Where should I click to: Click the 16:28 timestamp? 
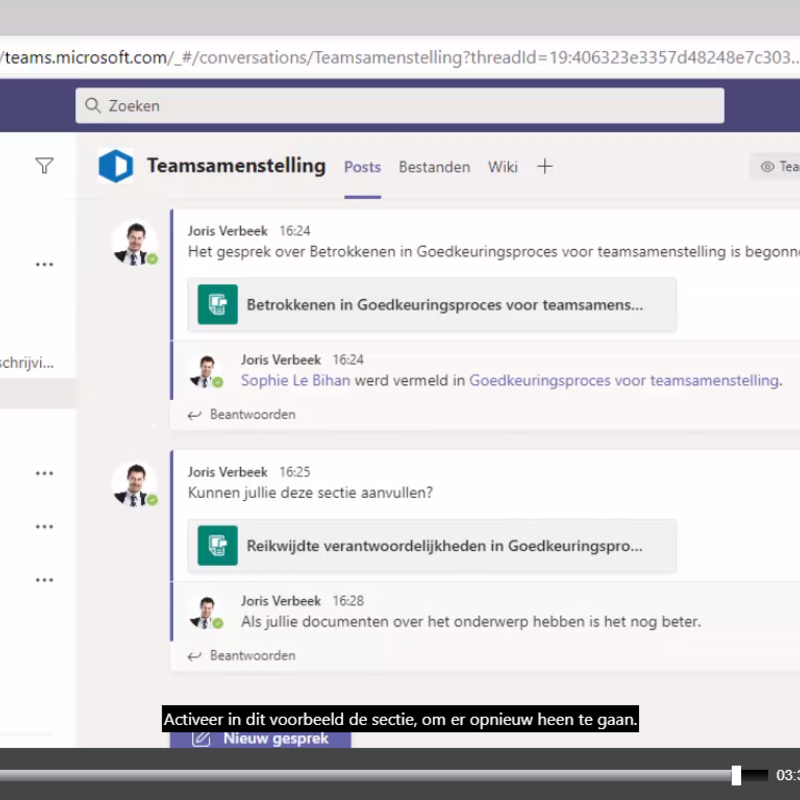point(348,601)
